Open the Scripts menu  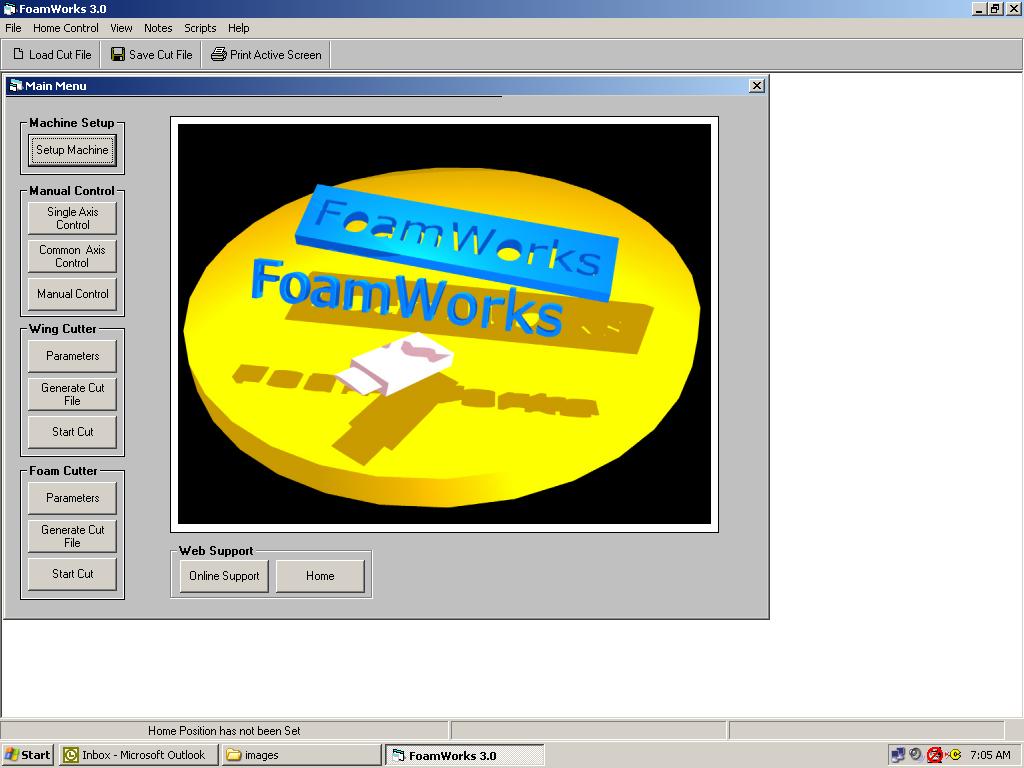pyautogui.click(x=199, y=28)
